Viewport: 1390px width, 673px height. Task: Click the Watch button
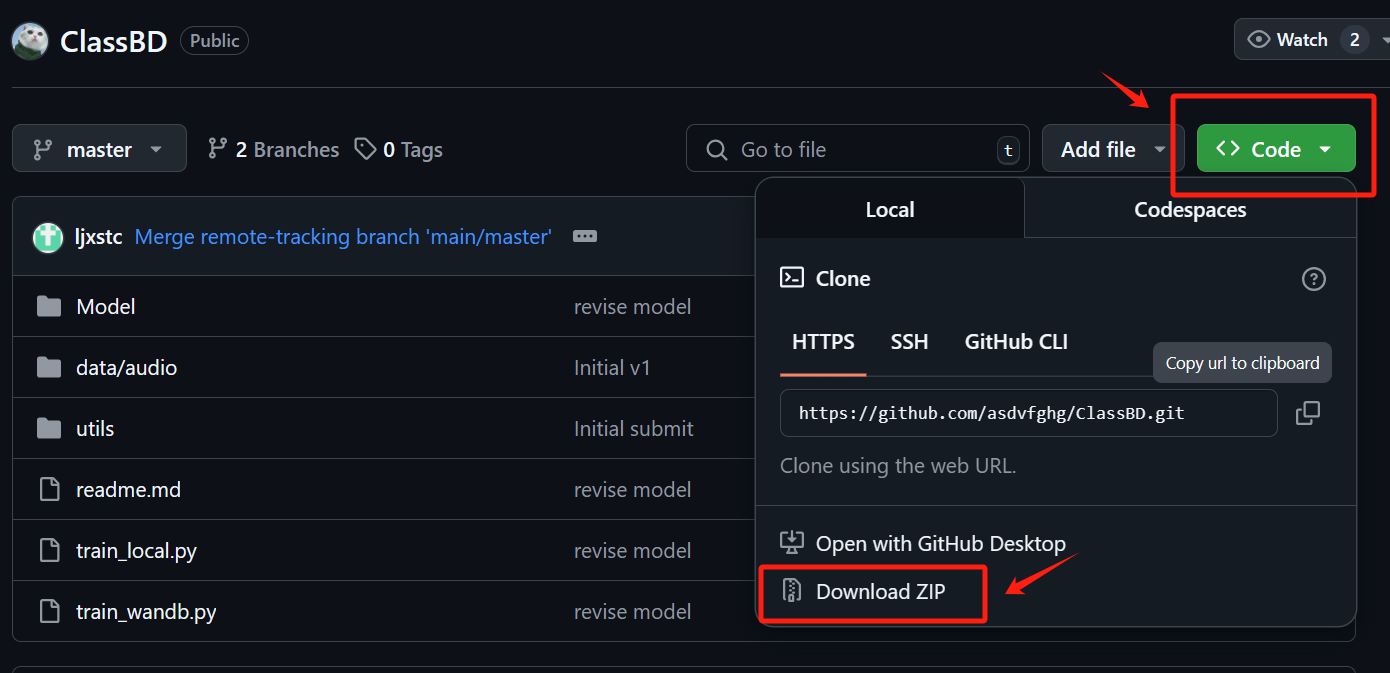[x=1312, y=39]
